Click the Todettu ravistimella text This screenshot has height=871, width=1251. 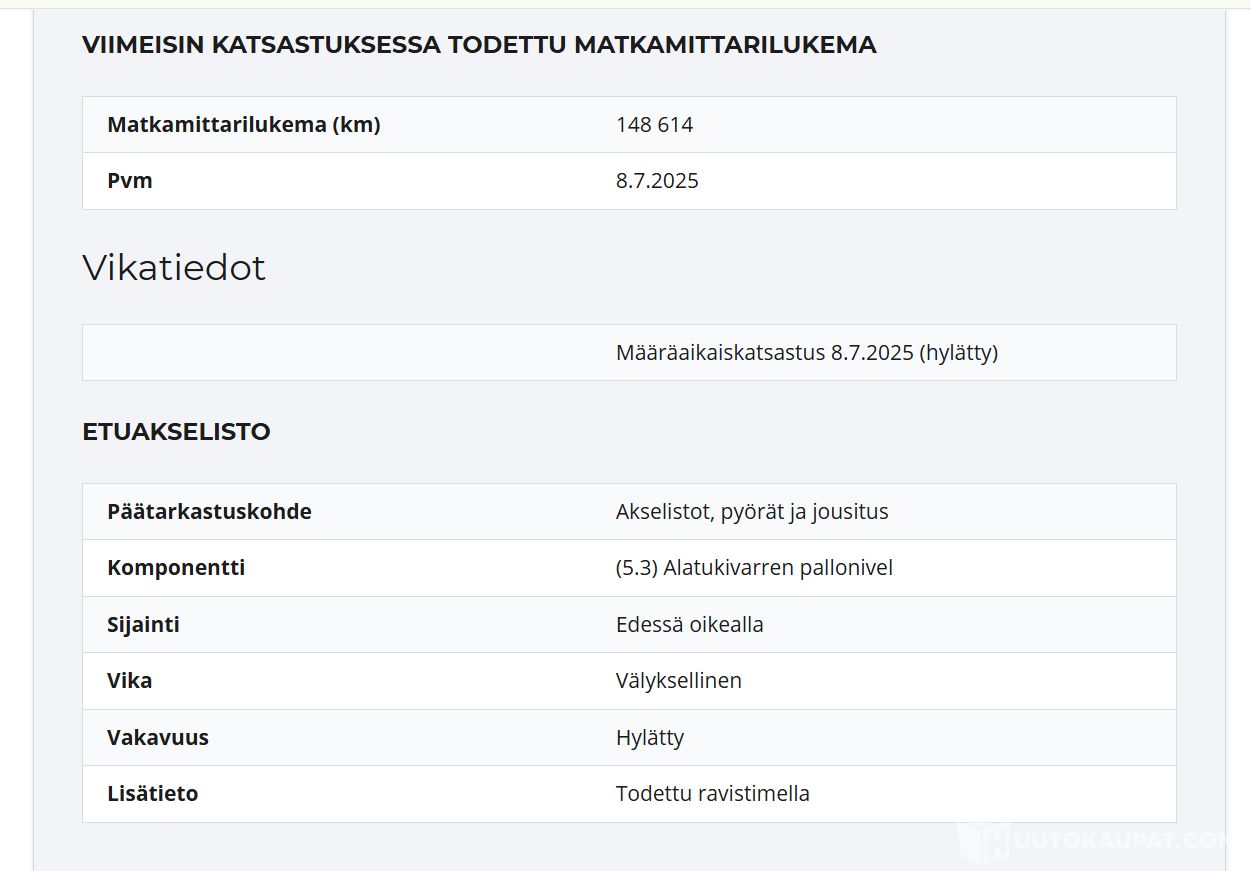pyautogui.click(x=712, y=794)
